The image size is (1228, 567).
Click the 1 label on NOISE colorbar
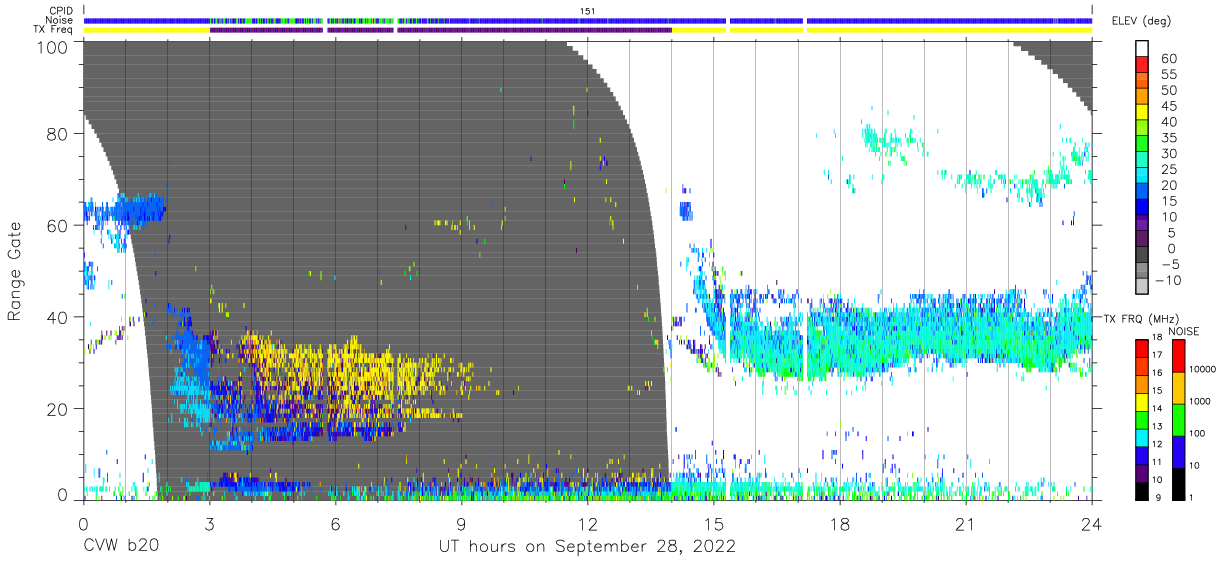[x=1189, y=497]
